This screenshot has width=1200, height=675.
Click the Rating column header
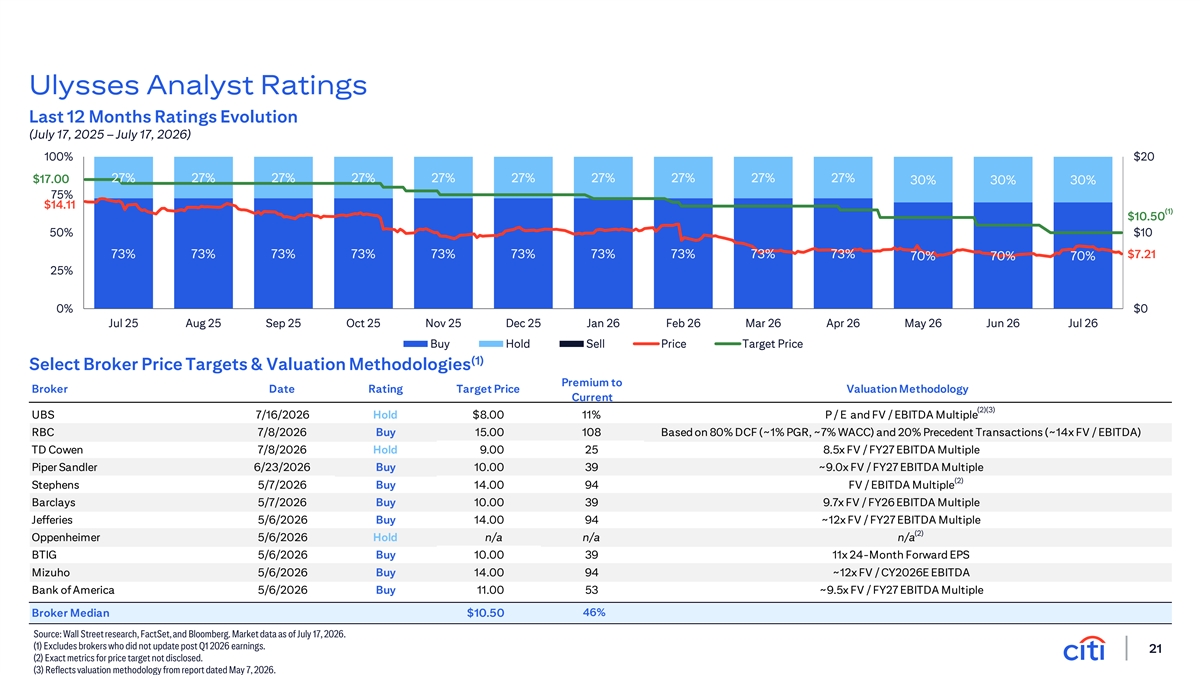pos(385,388)
